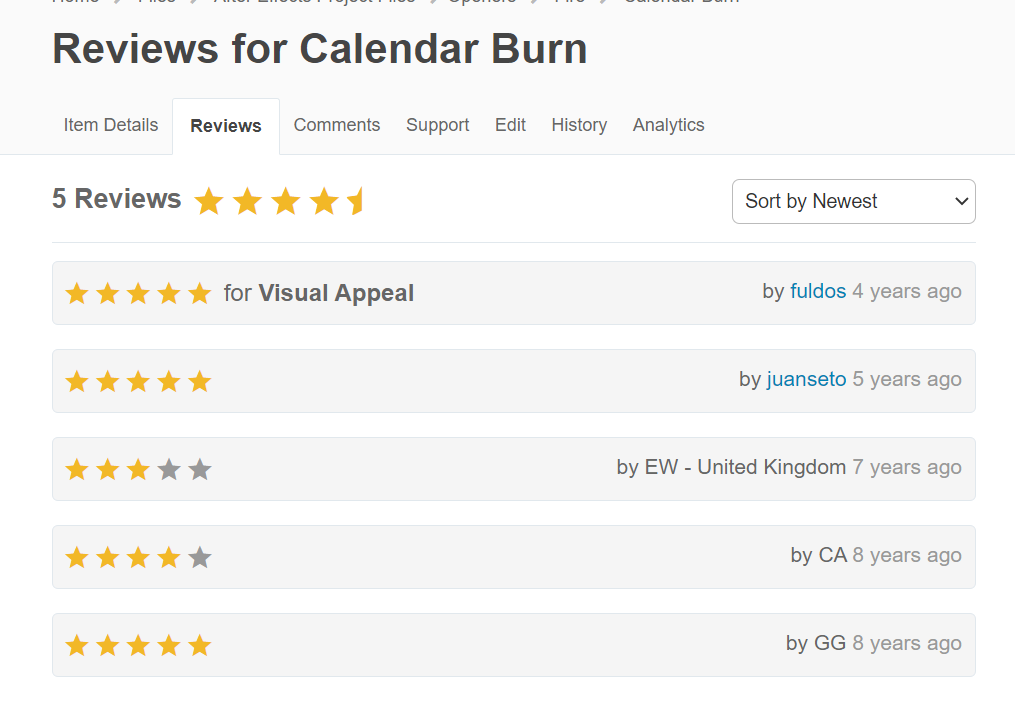Open the Support tab

pyautogui.click(x=438, y=125)
